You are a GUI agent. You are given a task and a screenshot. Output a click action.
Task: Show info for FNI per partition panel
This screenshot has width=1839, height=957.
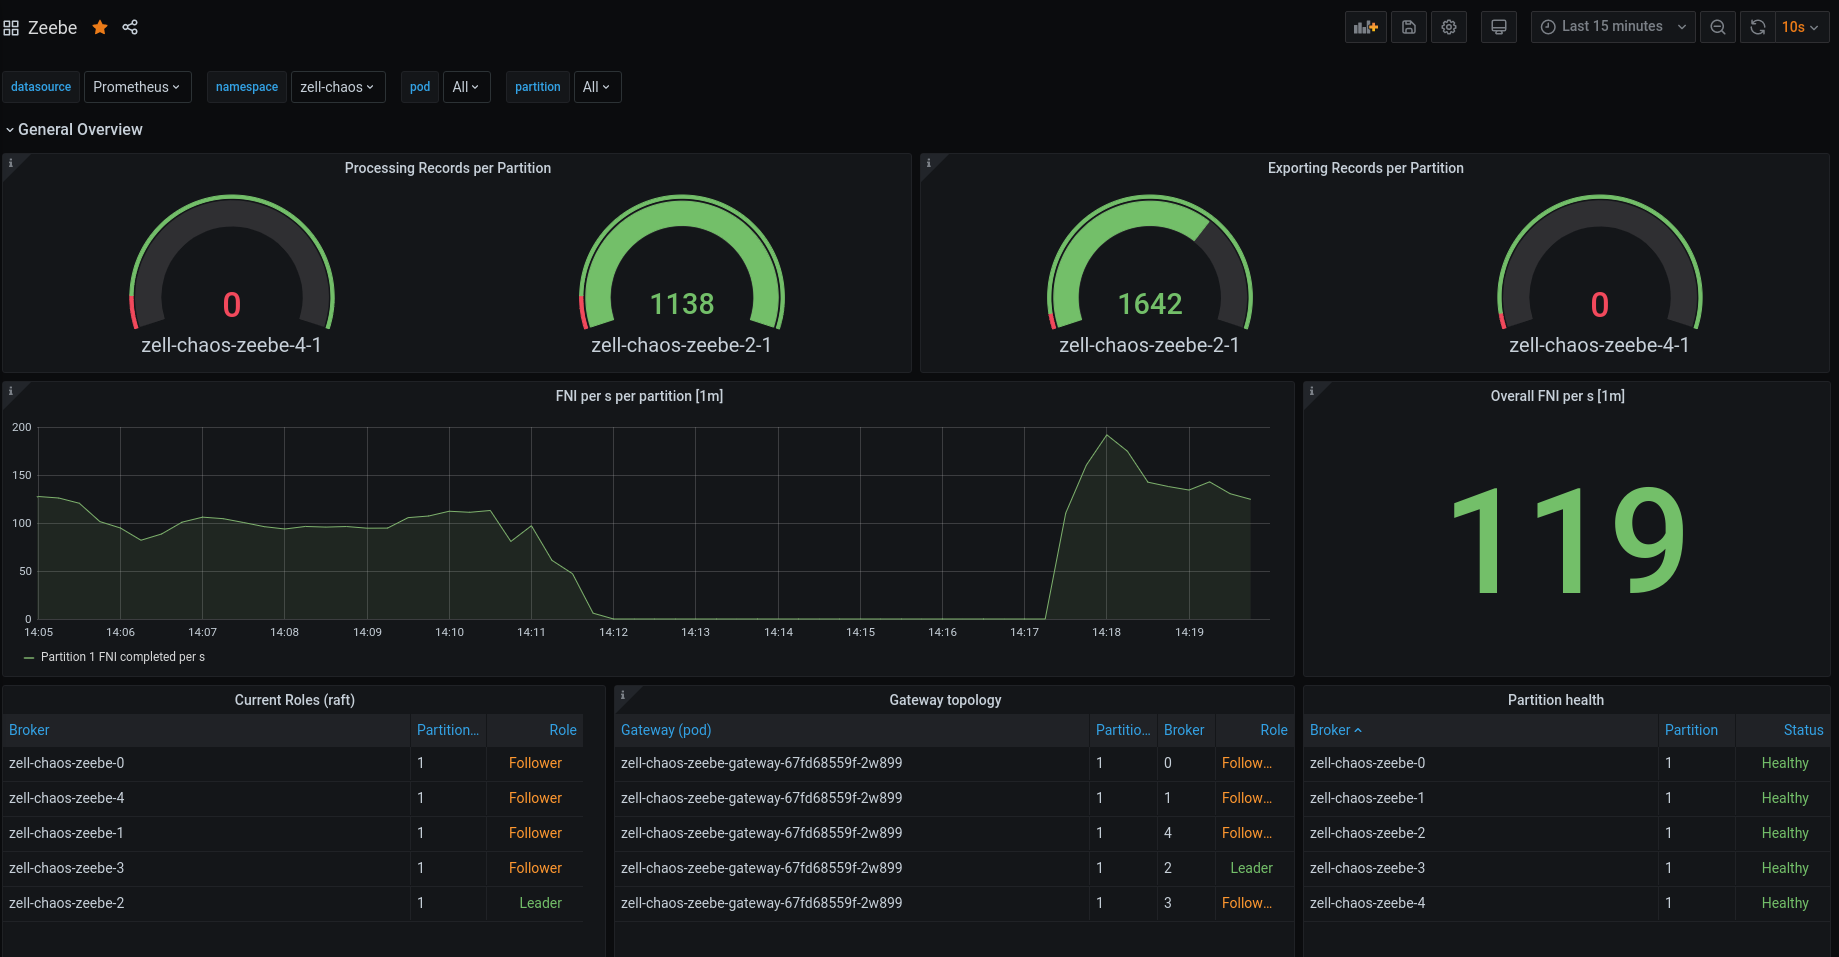coord(11,391)
